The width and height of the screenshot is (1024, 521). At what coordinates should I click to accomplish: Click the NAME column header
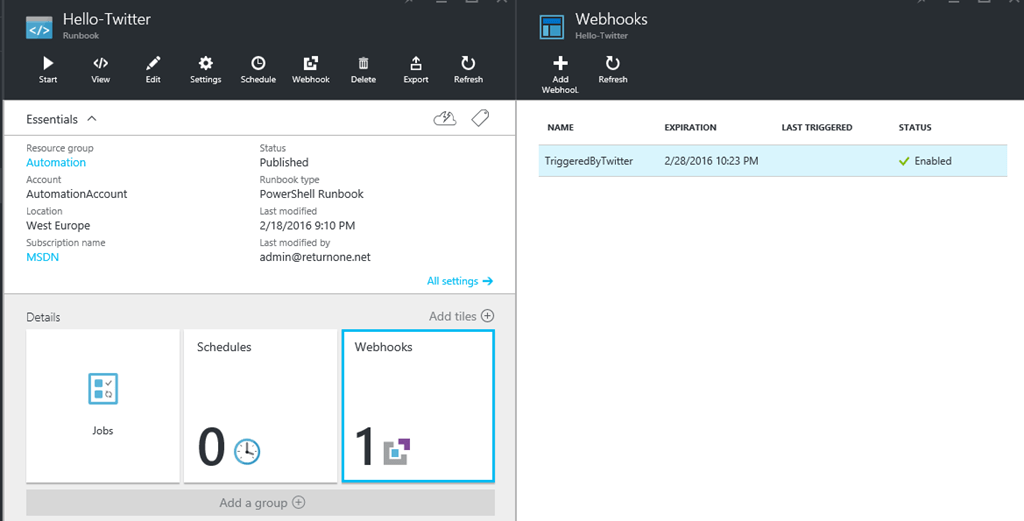560,127
